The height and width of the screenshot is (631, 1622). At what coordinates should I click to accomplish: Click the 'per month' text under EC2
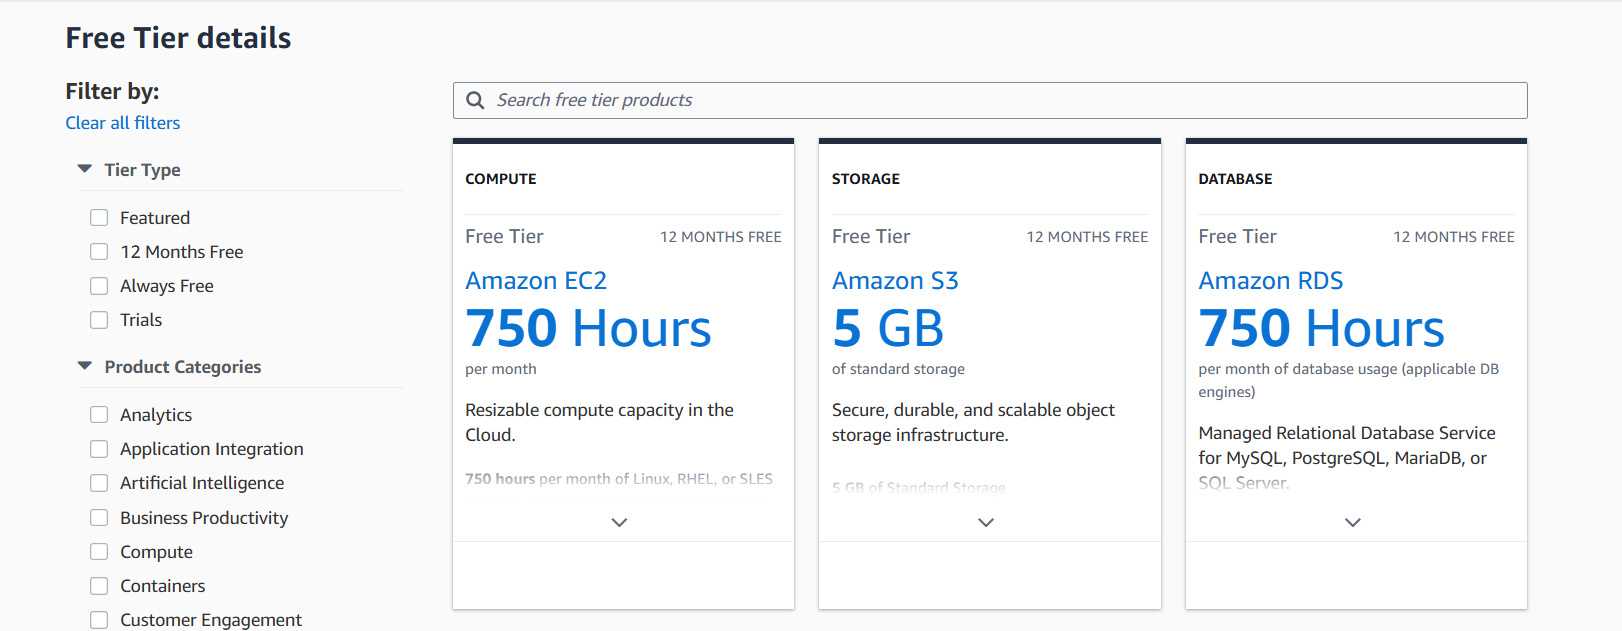[x=501, y=369]
